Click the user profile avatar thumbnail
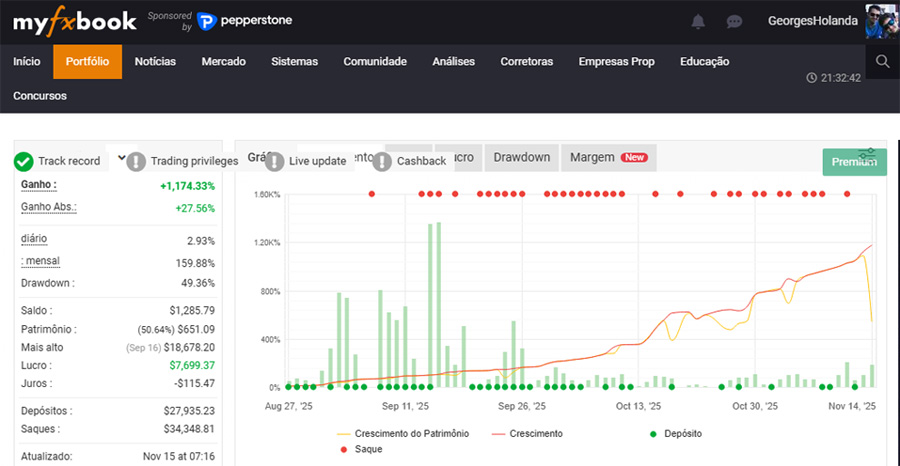The height and width of the screenshot is (466, 900). 880,22
